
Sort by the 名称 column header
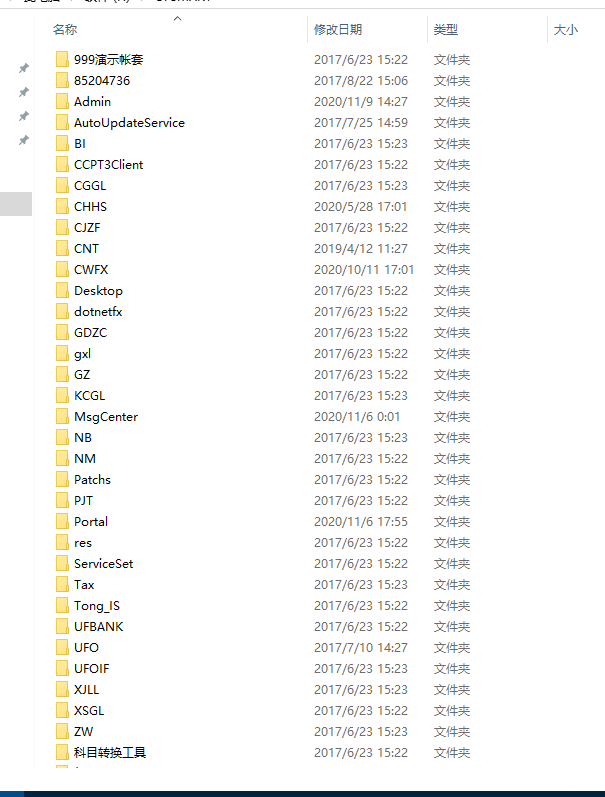pyautogui.click(x=65, y=30)
